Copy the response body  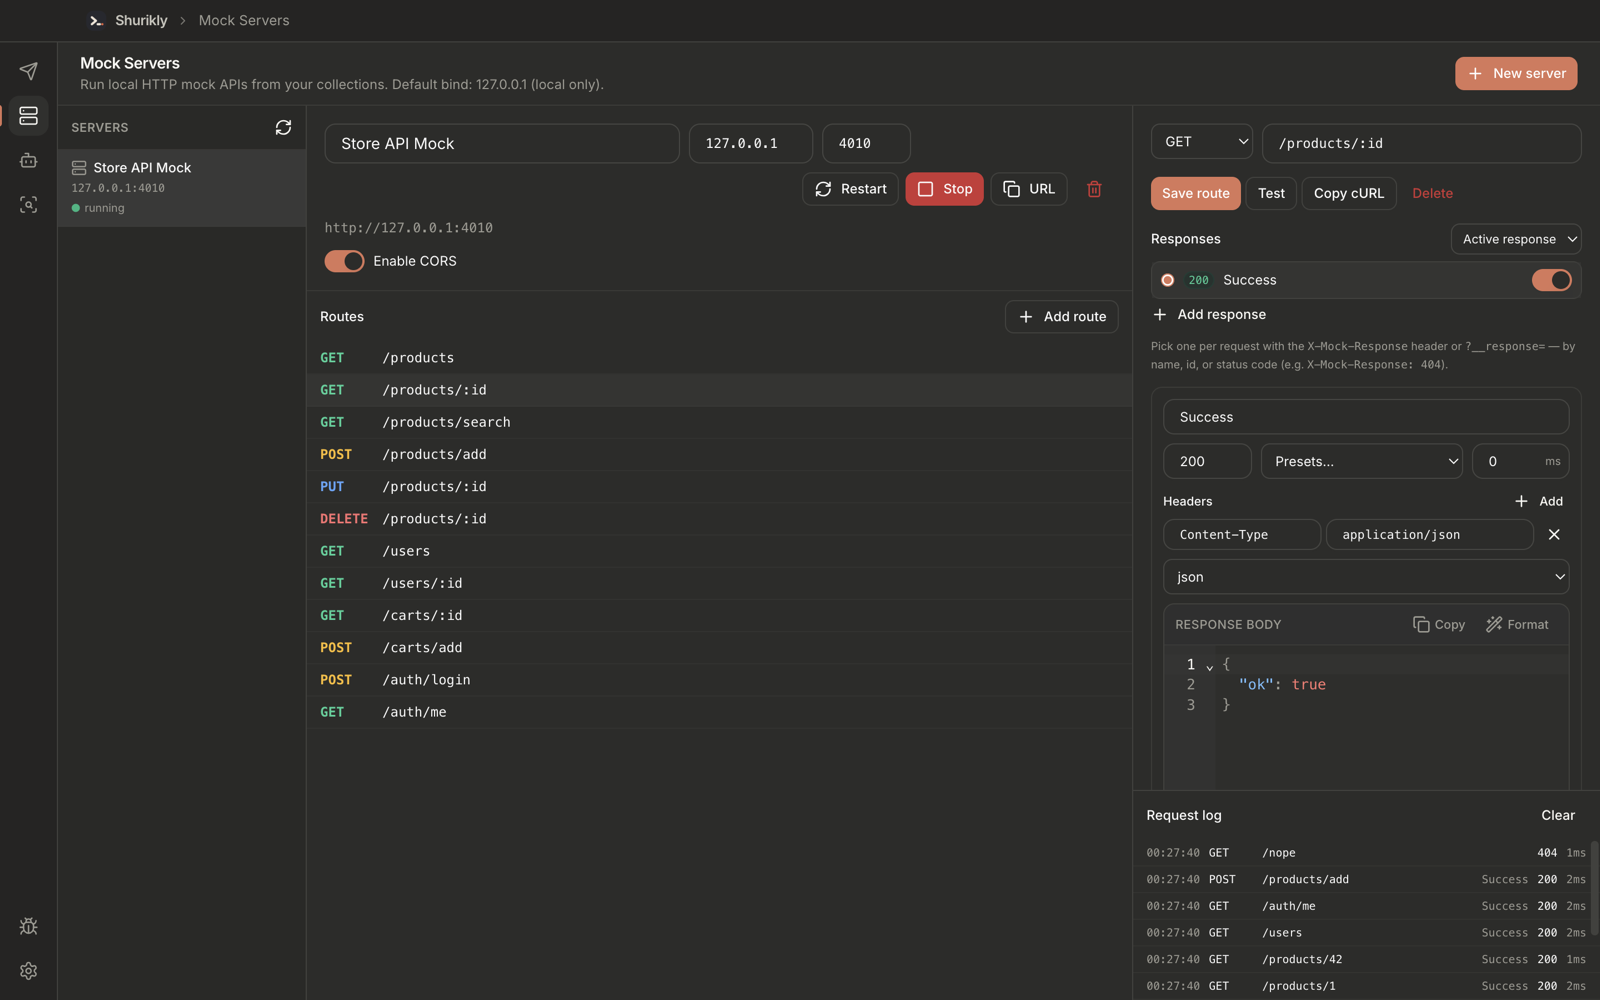[1438, 624]
